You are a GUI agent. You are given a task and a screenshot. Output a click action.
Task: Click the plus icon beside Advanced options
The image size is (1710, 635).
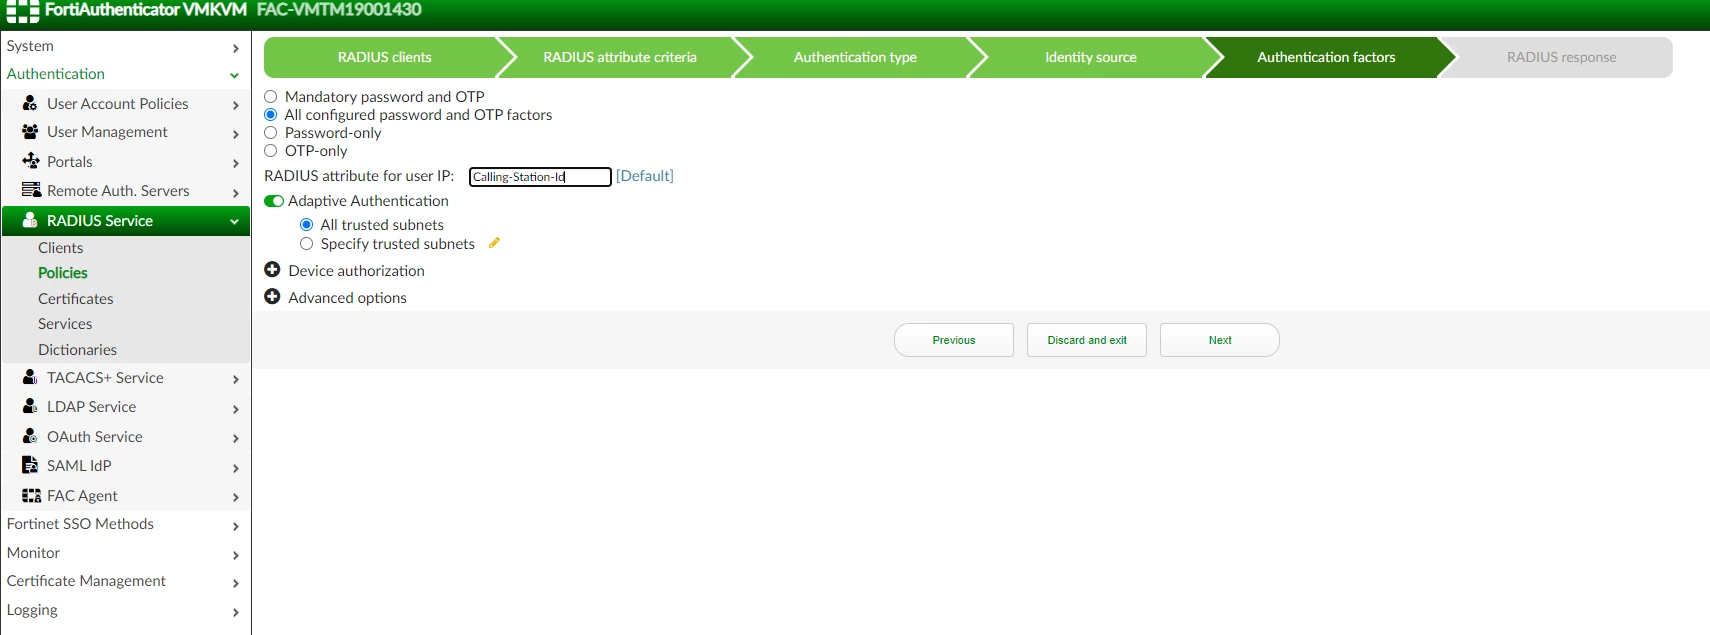(x=272, y=297)
